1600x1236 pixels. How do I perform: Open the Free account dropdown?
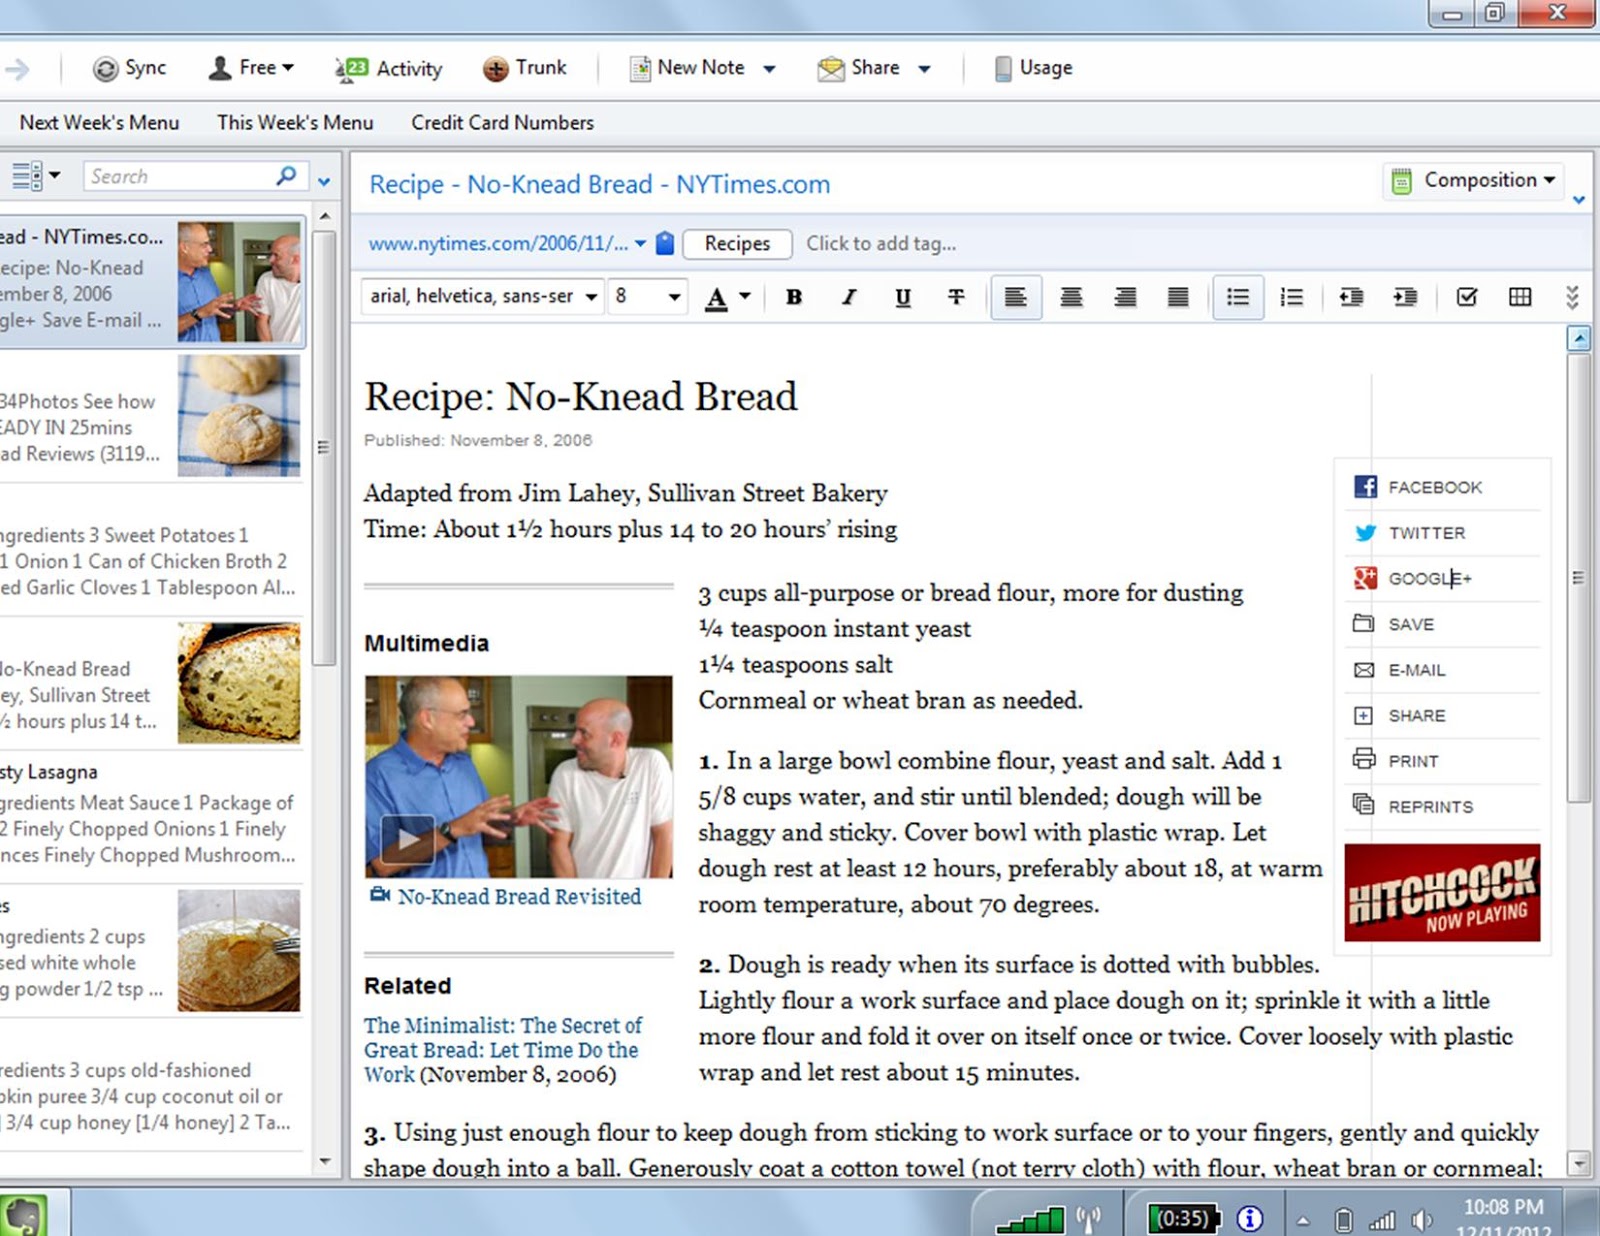point(251,68)
